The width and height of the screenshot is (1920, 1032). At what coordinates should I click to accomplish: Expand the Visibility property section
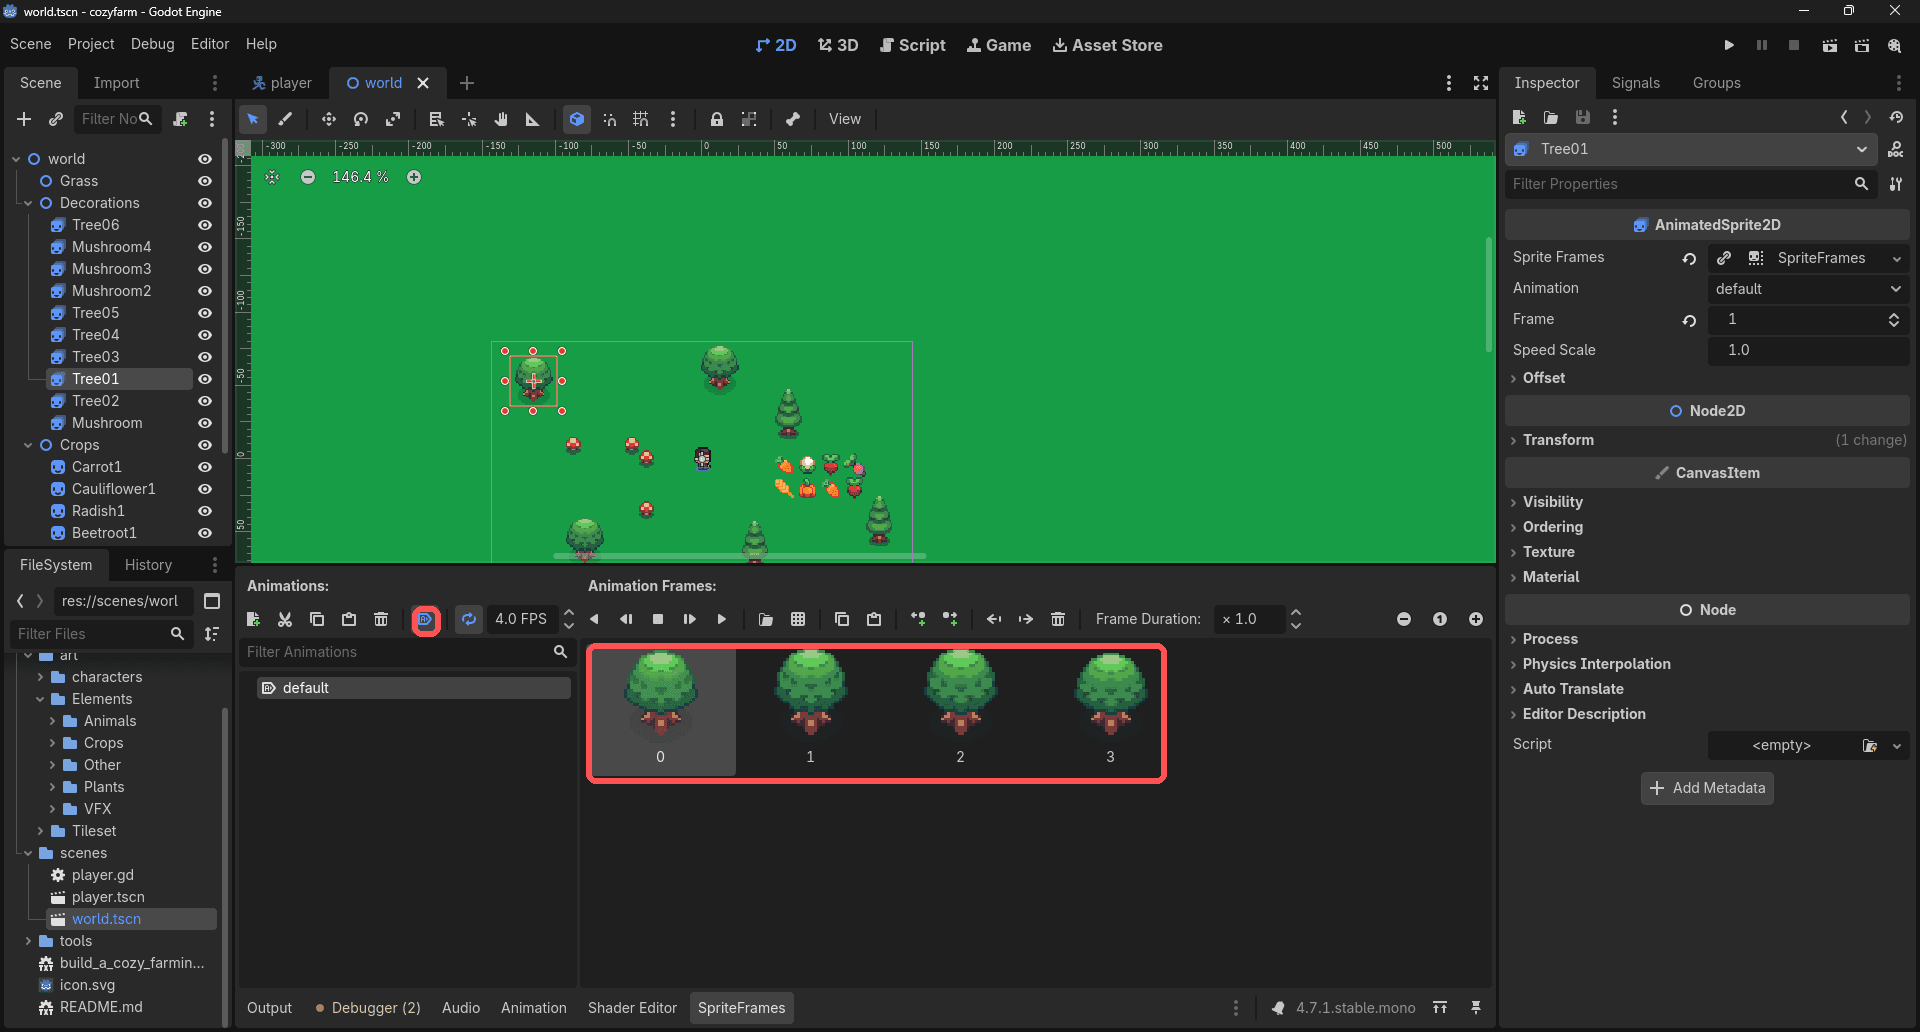coord(1707,502)
